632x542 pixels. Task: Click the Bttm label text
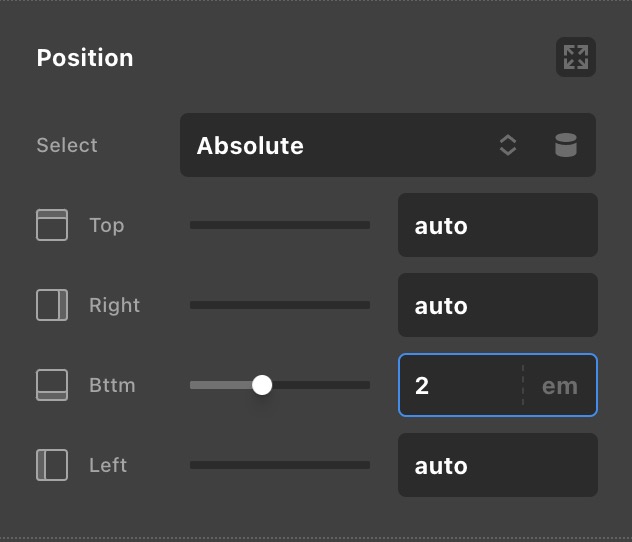(112, 385)
